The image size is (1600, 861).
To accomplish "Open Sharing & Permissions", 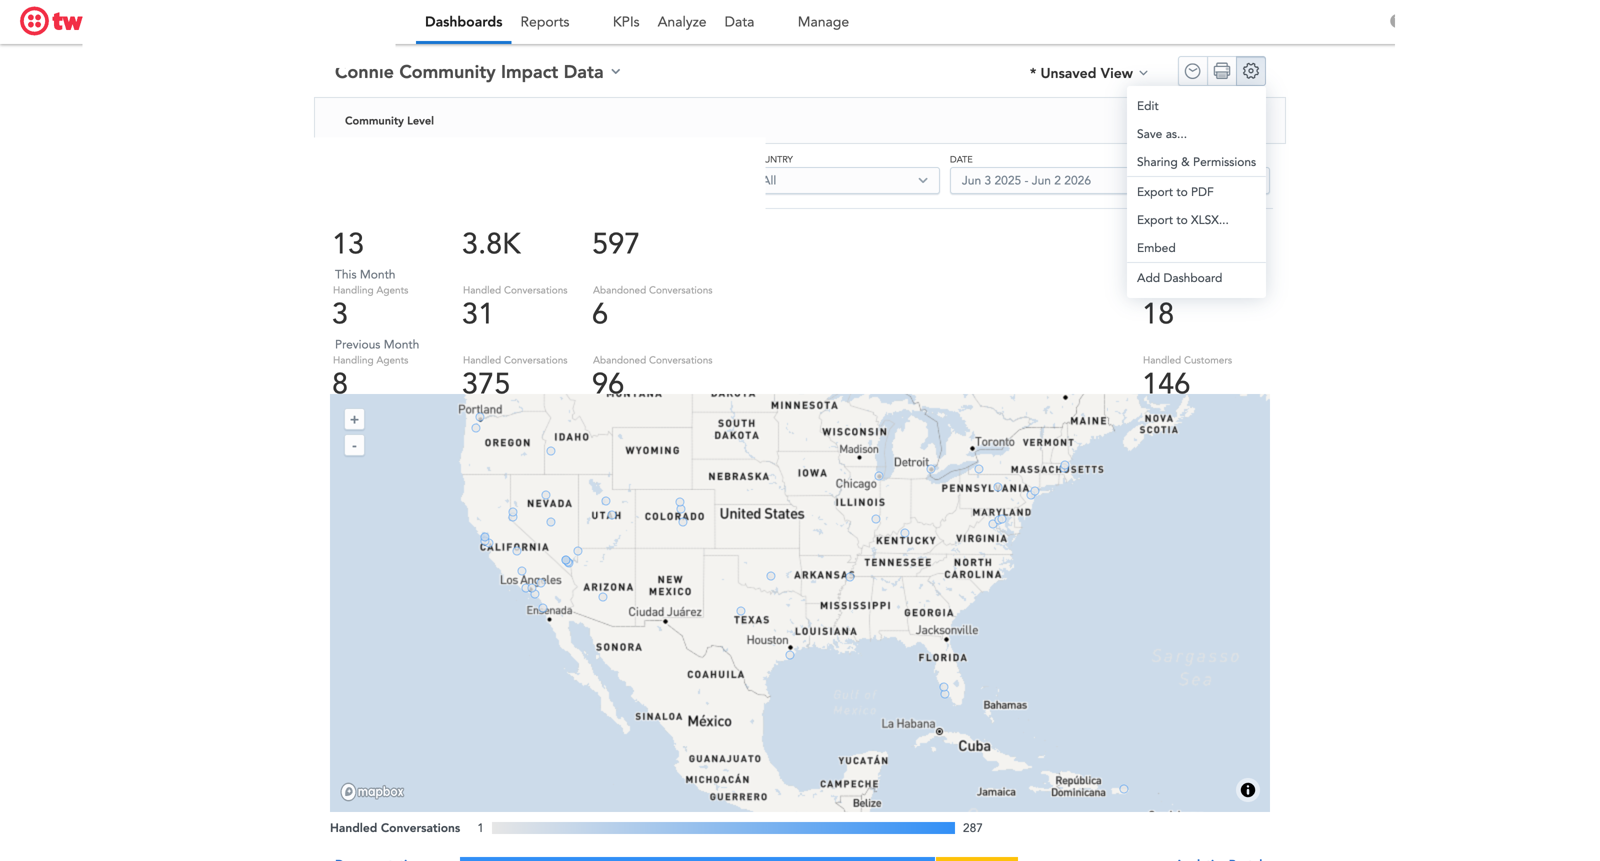I will [x=1196, y=162].
